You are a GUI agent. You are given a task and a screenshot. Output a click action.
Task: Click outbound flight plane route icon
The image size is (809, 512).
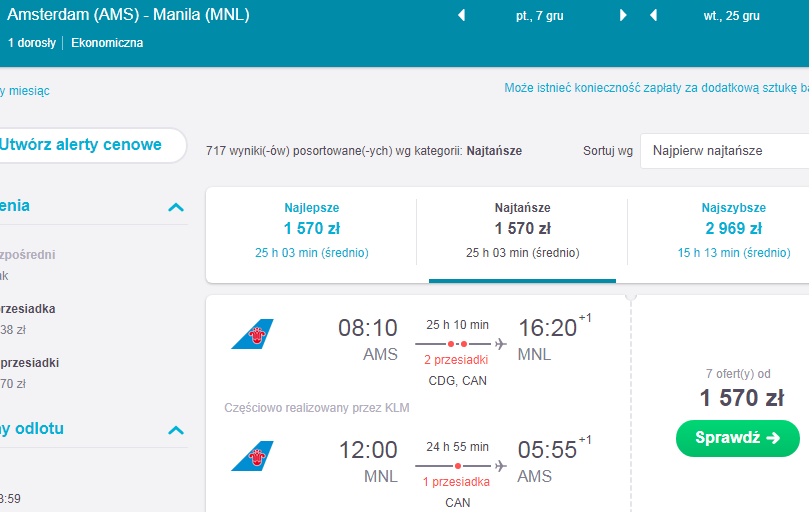(500, 344)
